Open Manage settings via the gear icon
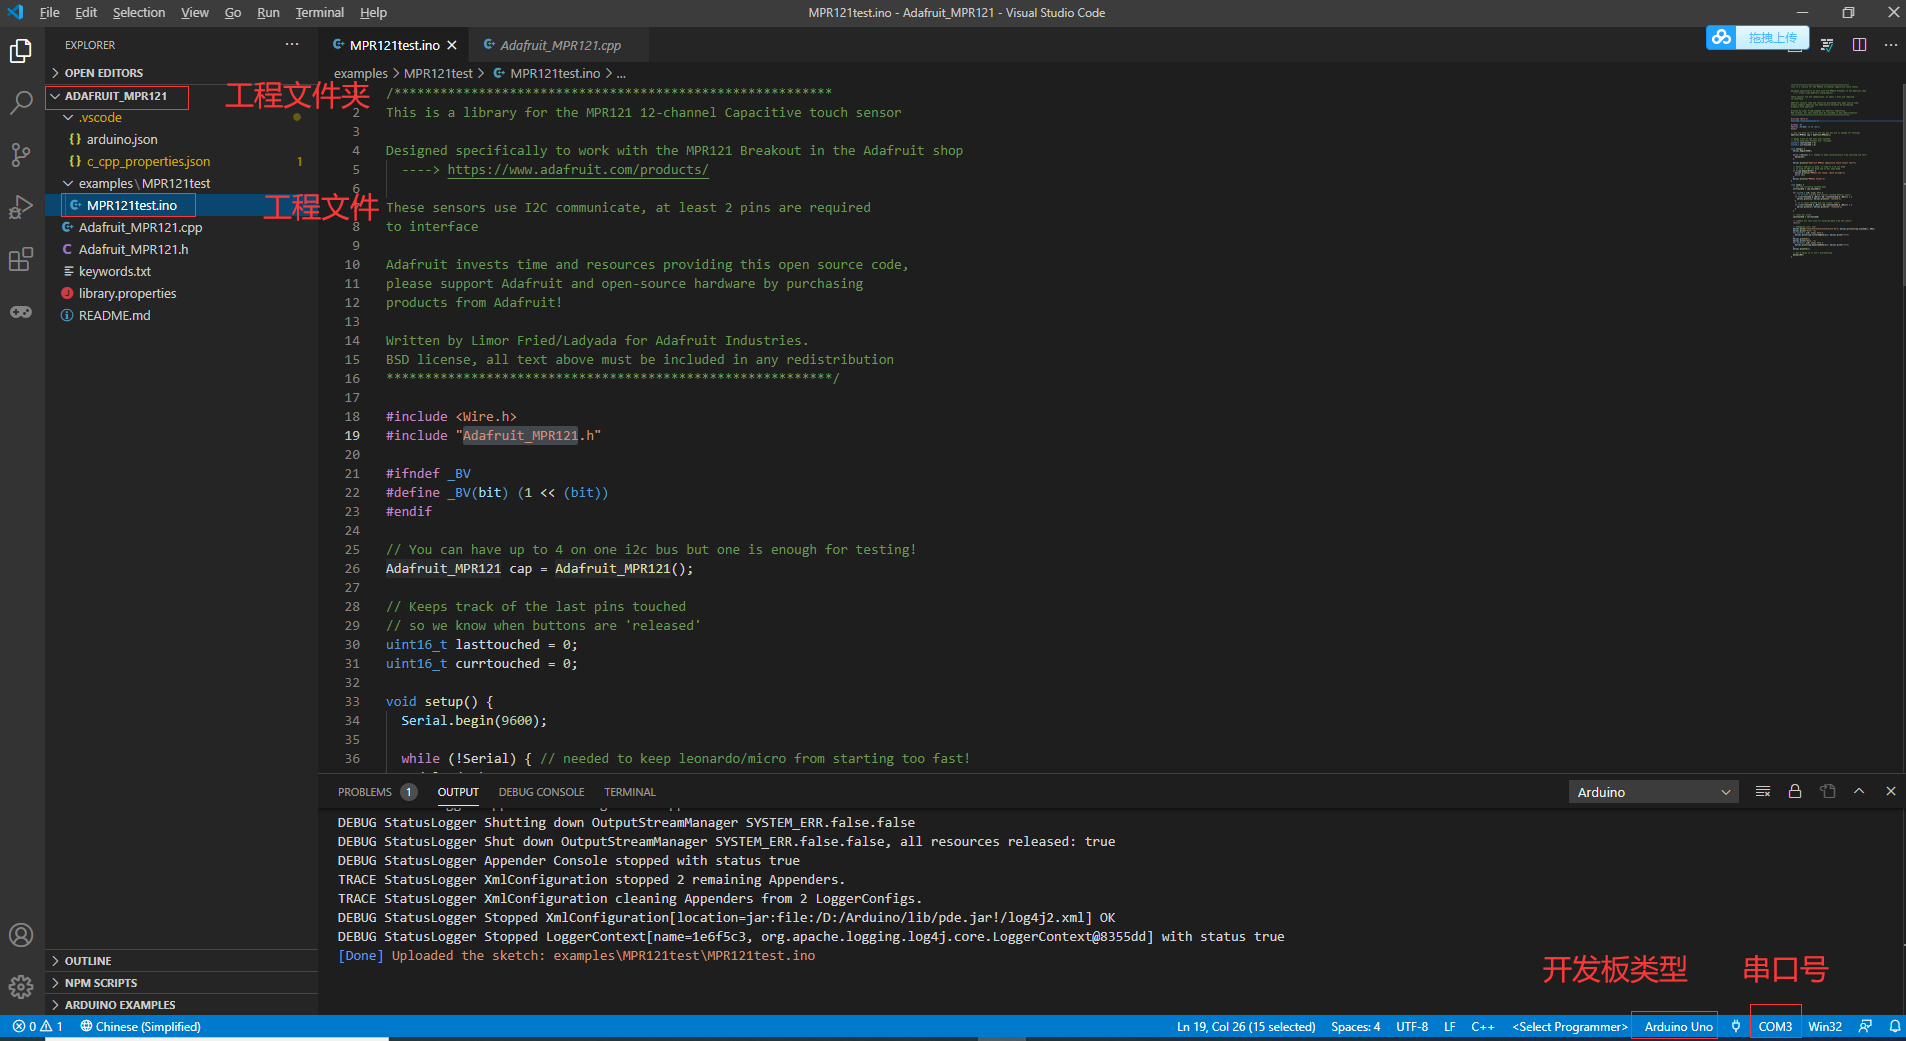 22,987
